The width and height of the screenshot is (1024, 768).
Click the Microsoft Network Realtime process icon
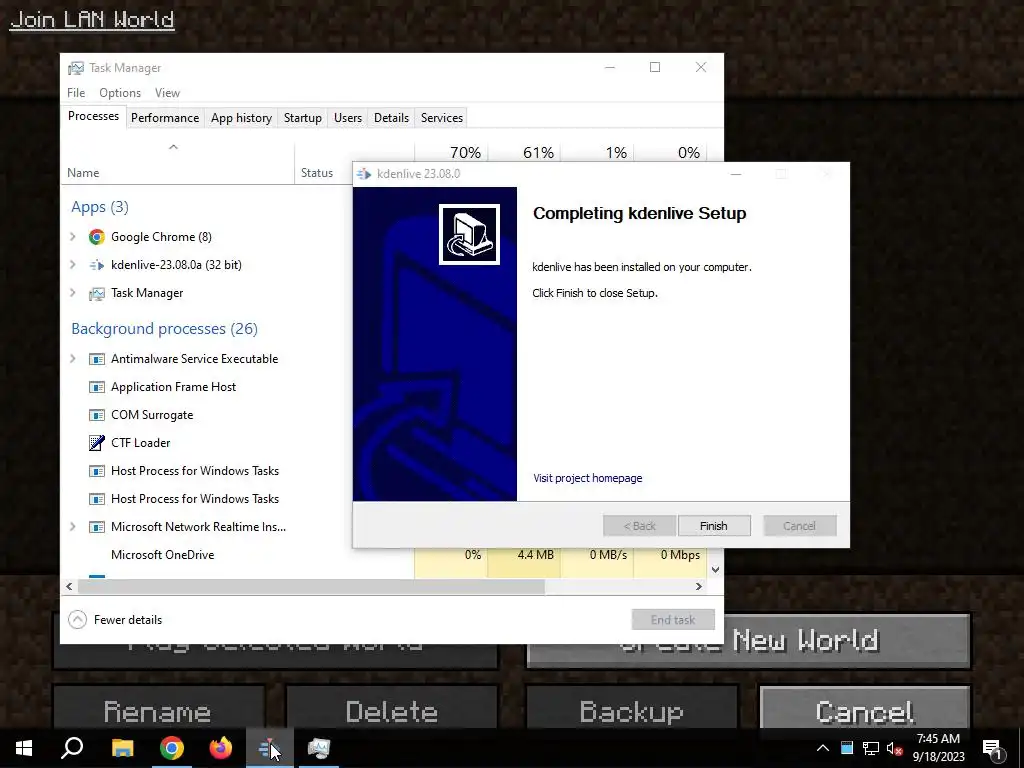tap(97, 527)
